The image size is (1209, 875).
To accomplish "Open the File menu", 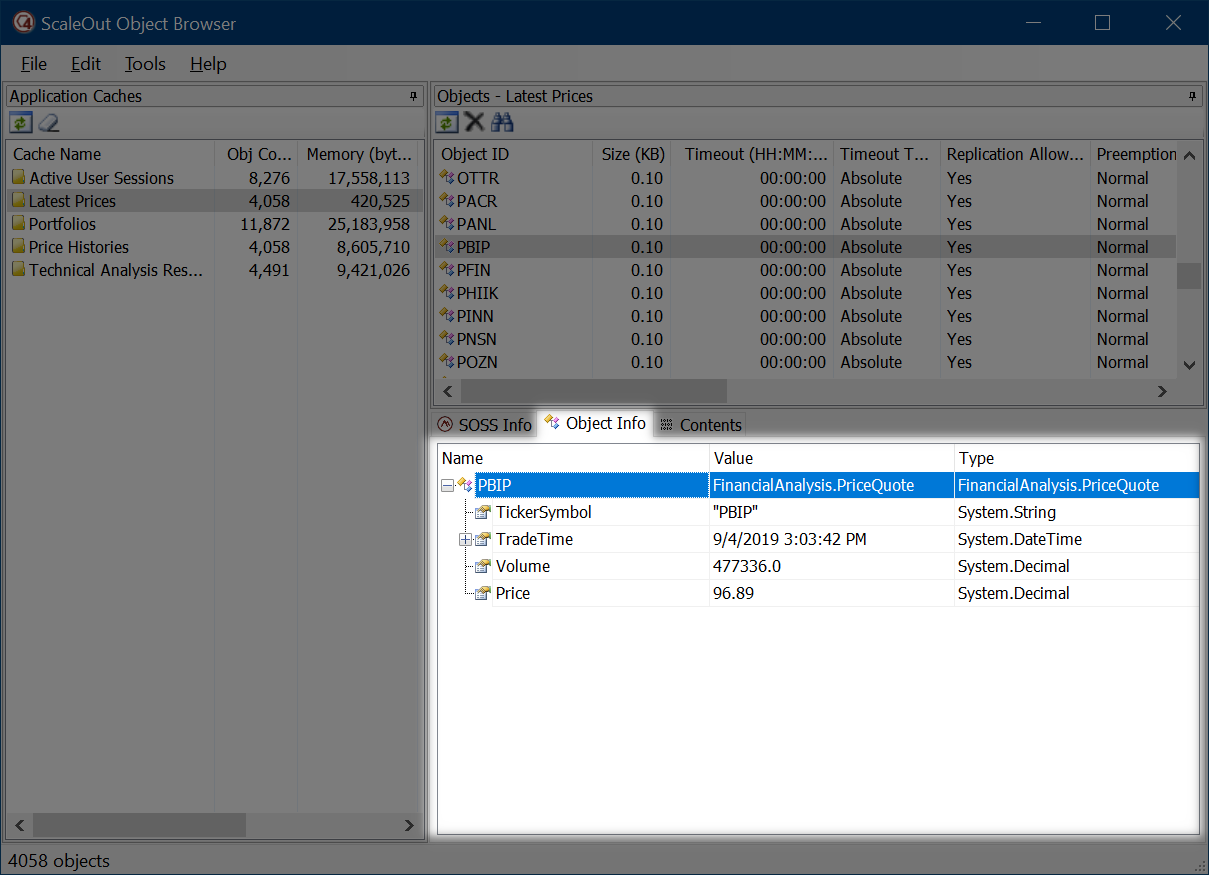I will point(33,64).
